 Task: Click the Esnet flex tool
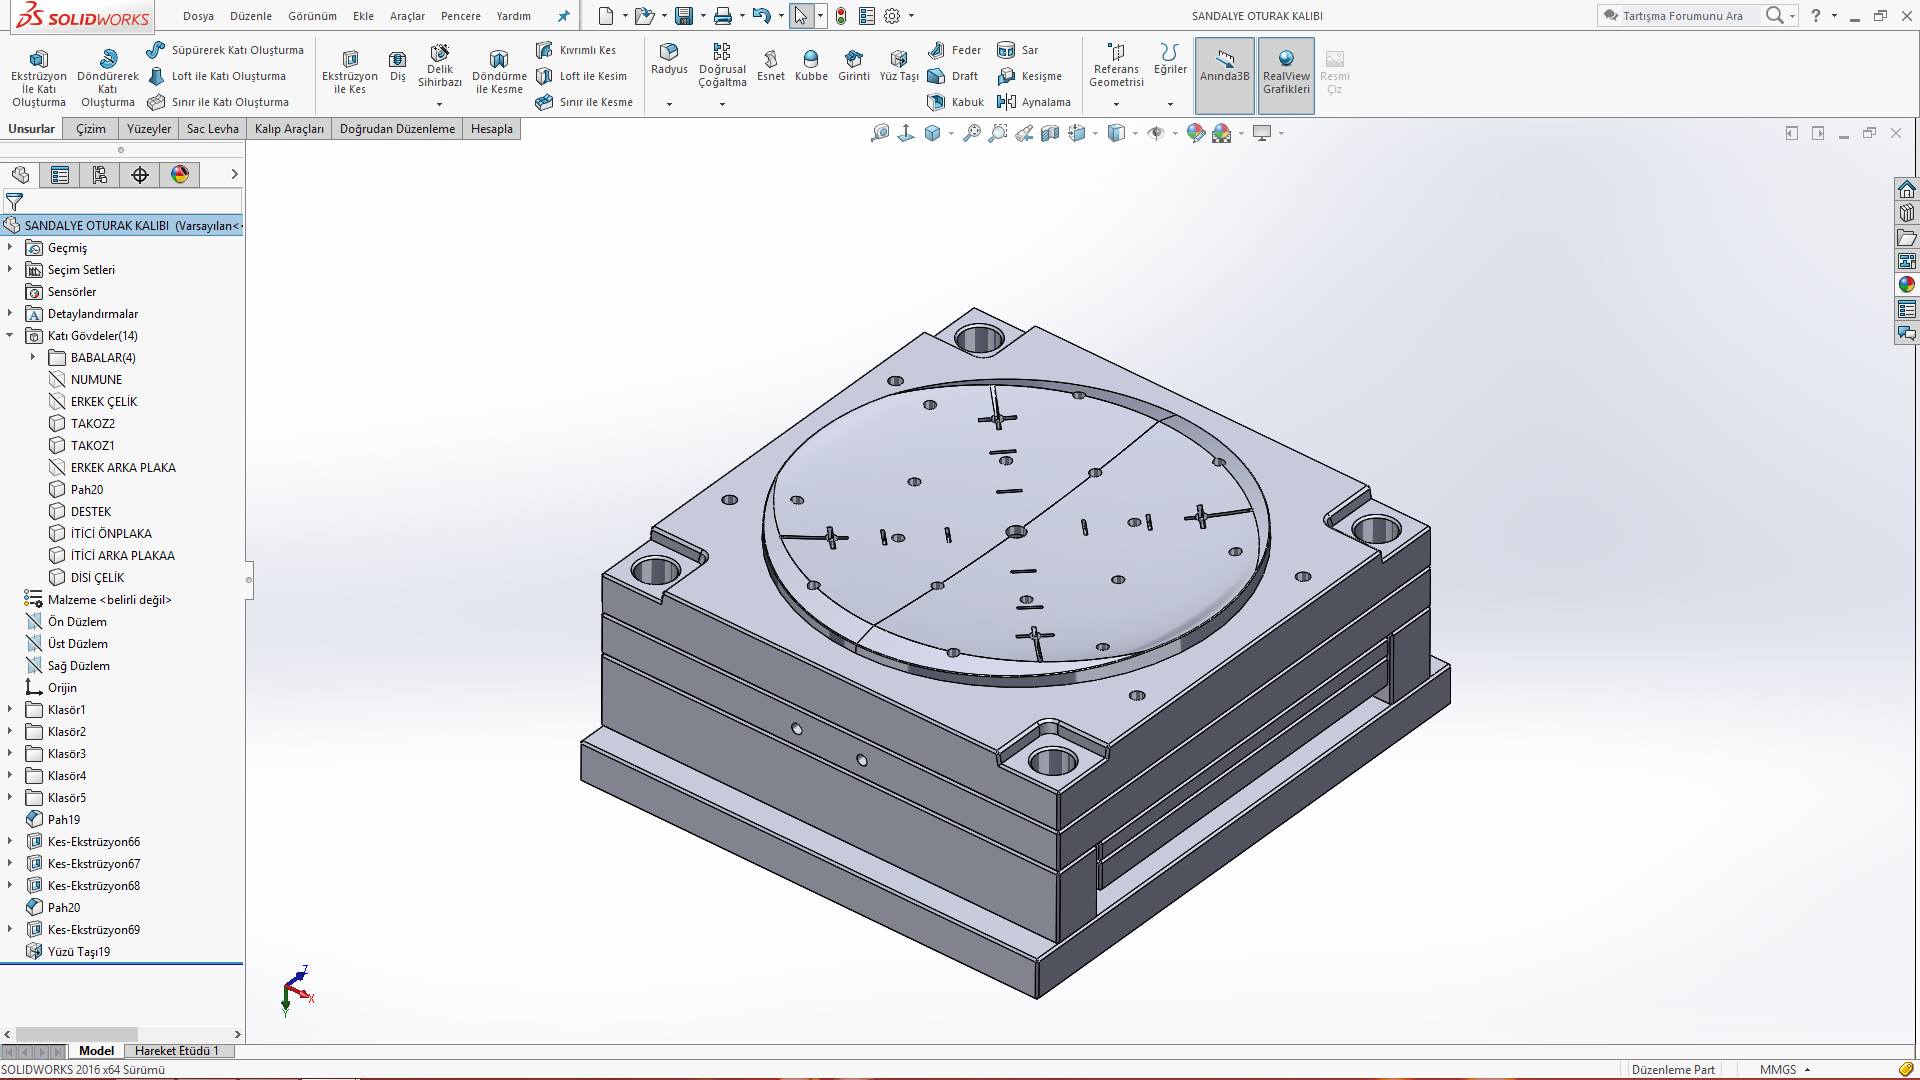coord(771,66)
